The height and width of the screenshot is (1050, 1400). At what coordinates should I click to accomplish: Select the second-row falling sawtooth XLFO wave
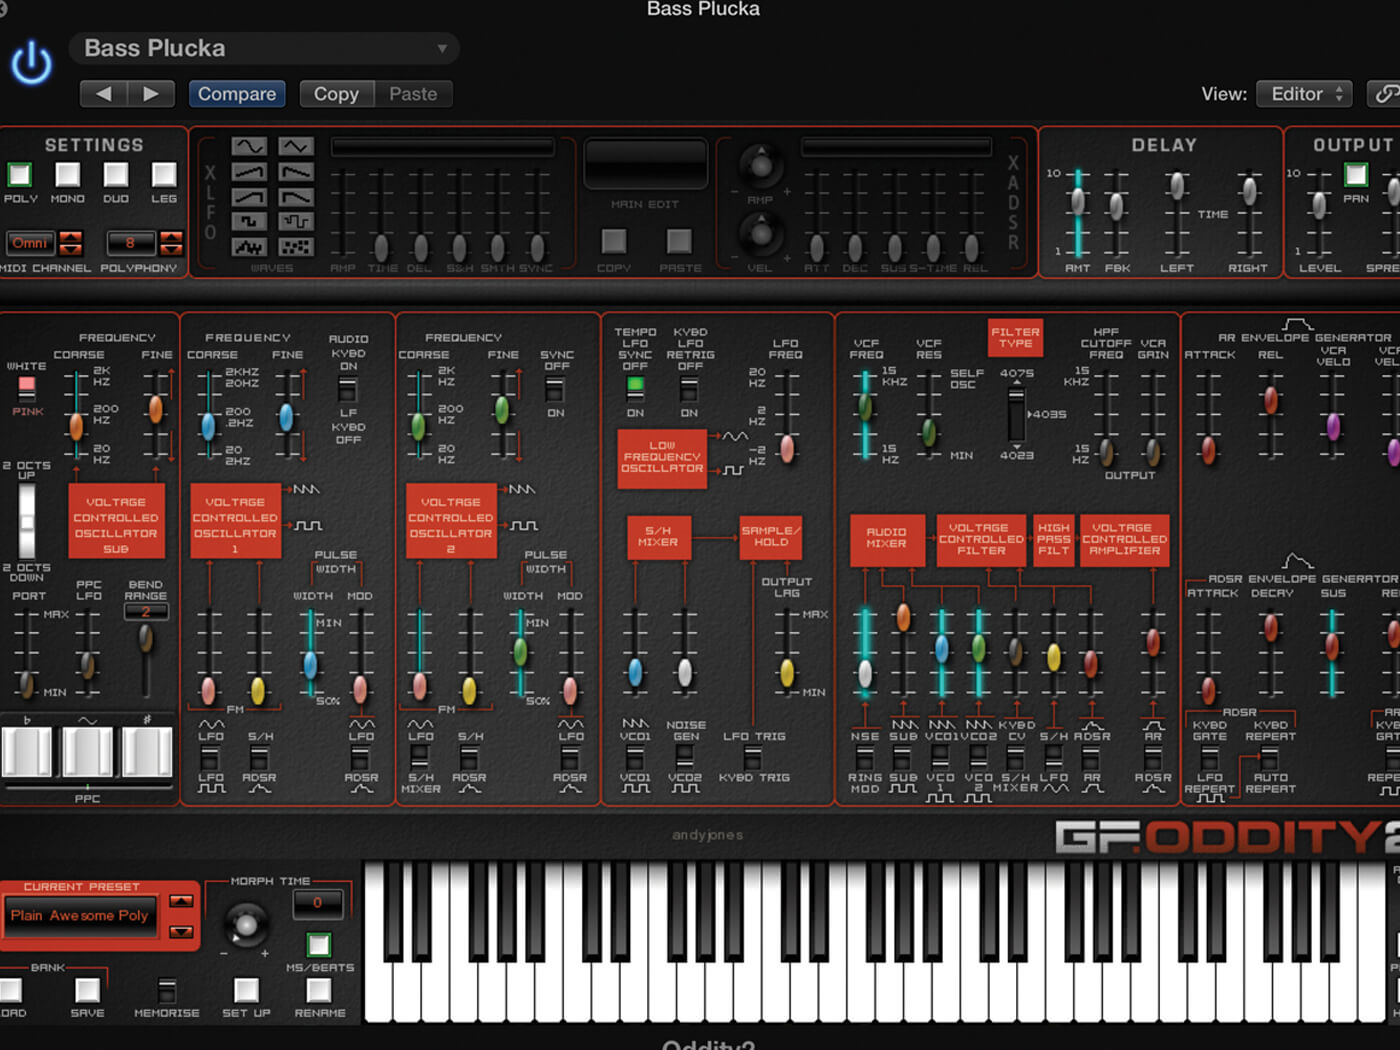click(x=295, y=172)
